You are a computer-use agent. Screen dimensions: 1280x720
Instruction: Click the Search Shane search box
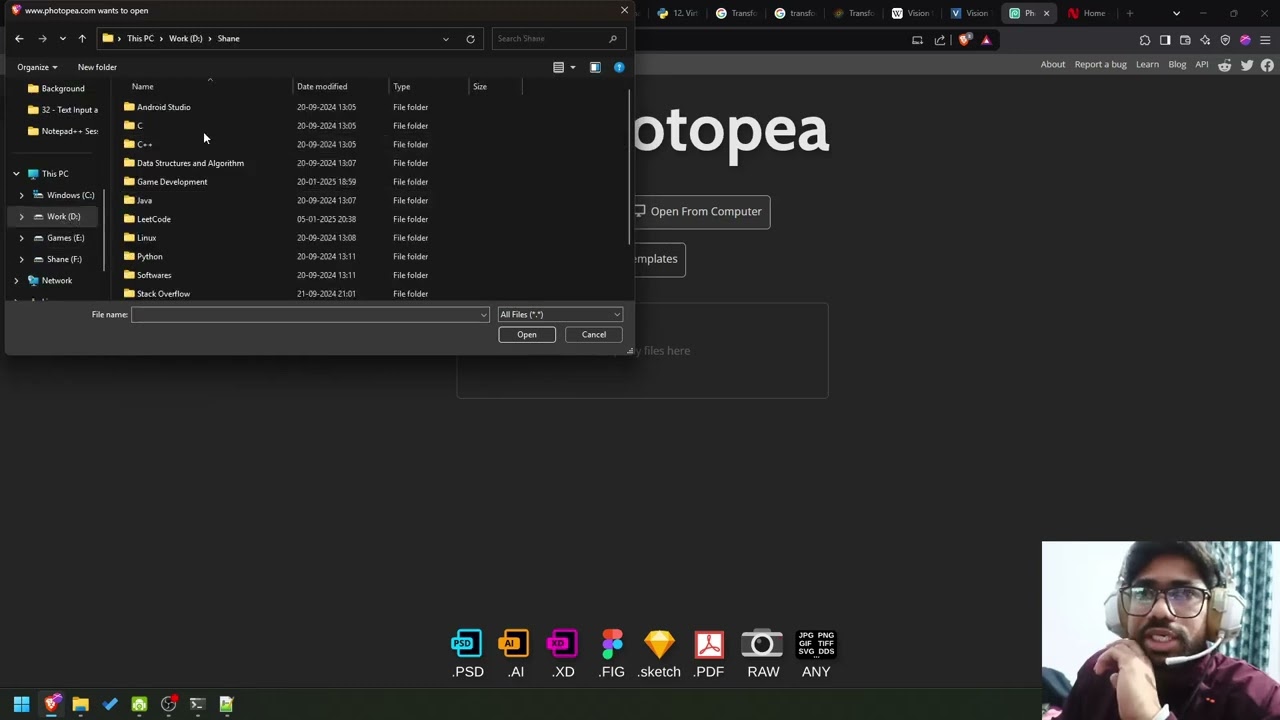coord(557,38)
